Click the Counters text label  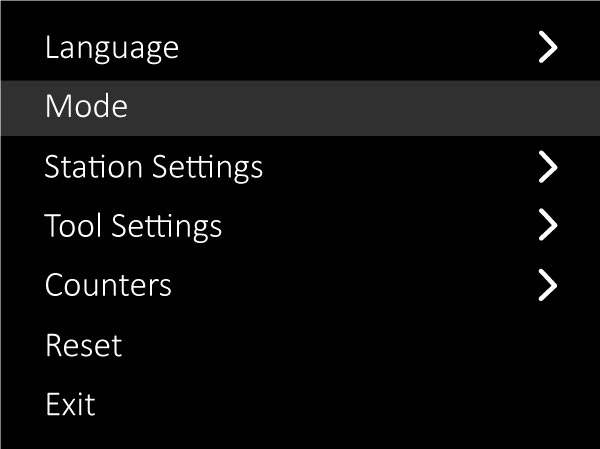point(108,285)
